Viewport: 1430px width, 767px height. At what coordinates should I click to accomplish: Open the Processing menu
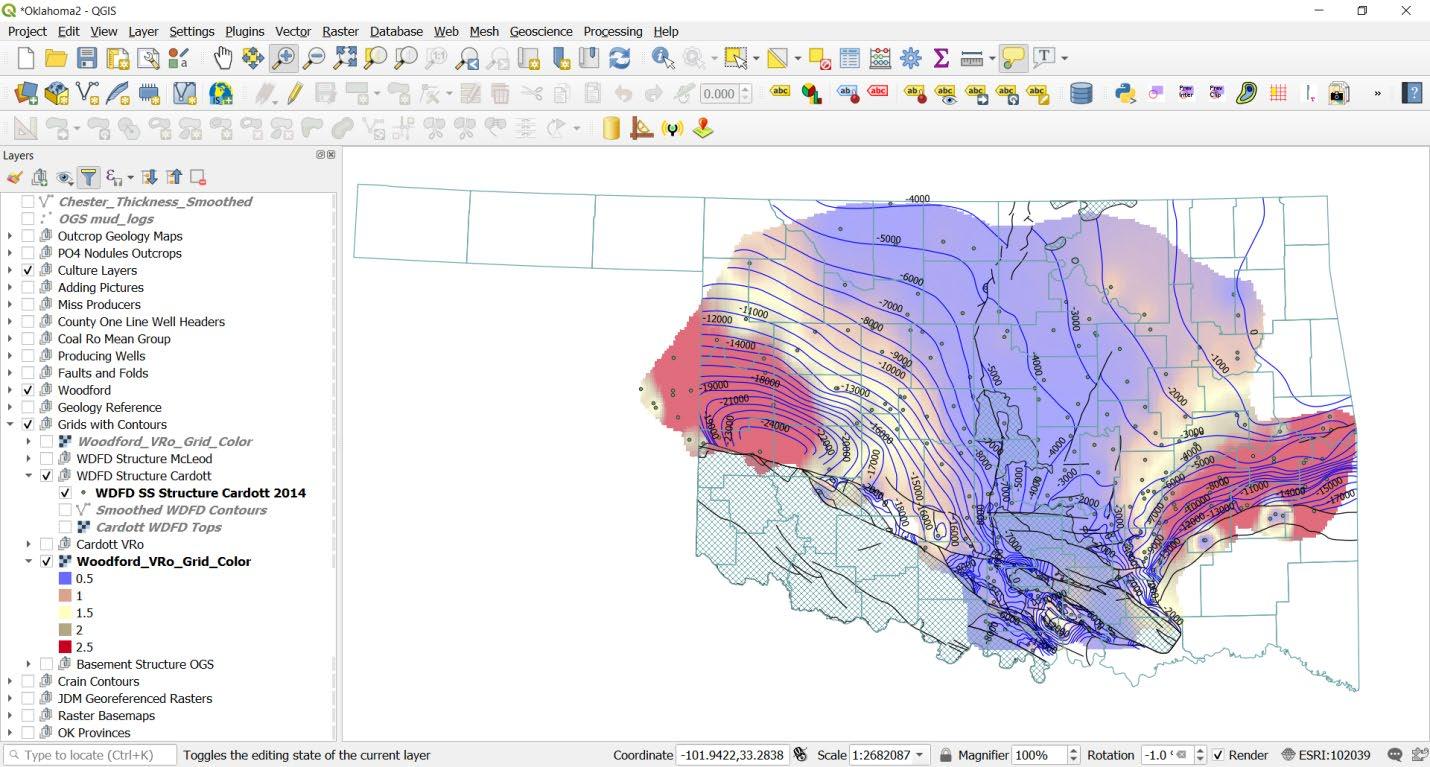point(613,32)
